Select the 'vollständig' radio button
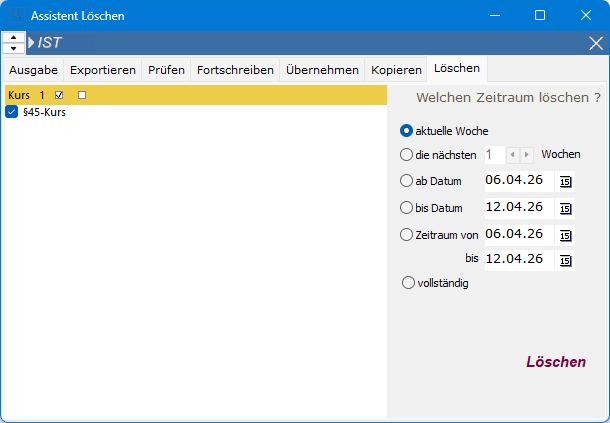 click(x=406, y=283)
